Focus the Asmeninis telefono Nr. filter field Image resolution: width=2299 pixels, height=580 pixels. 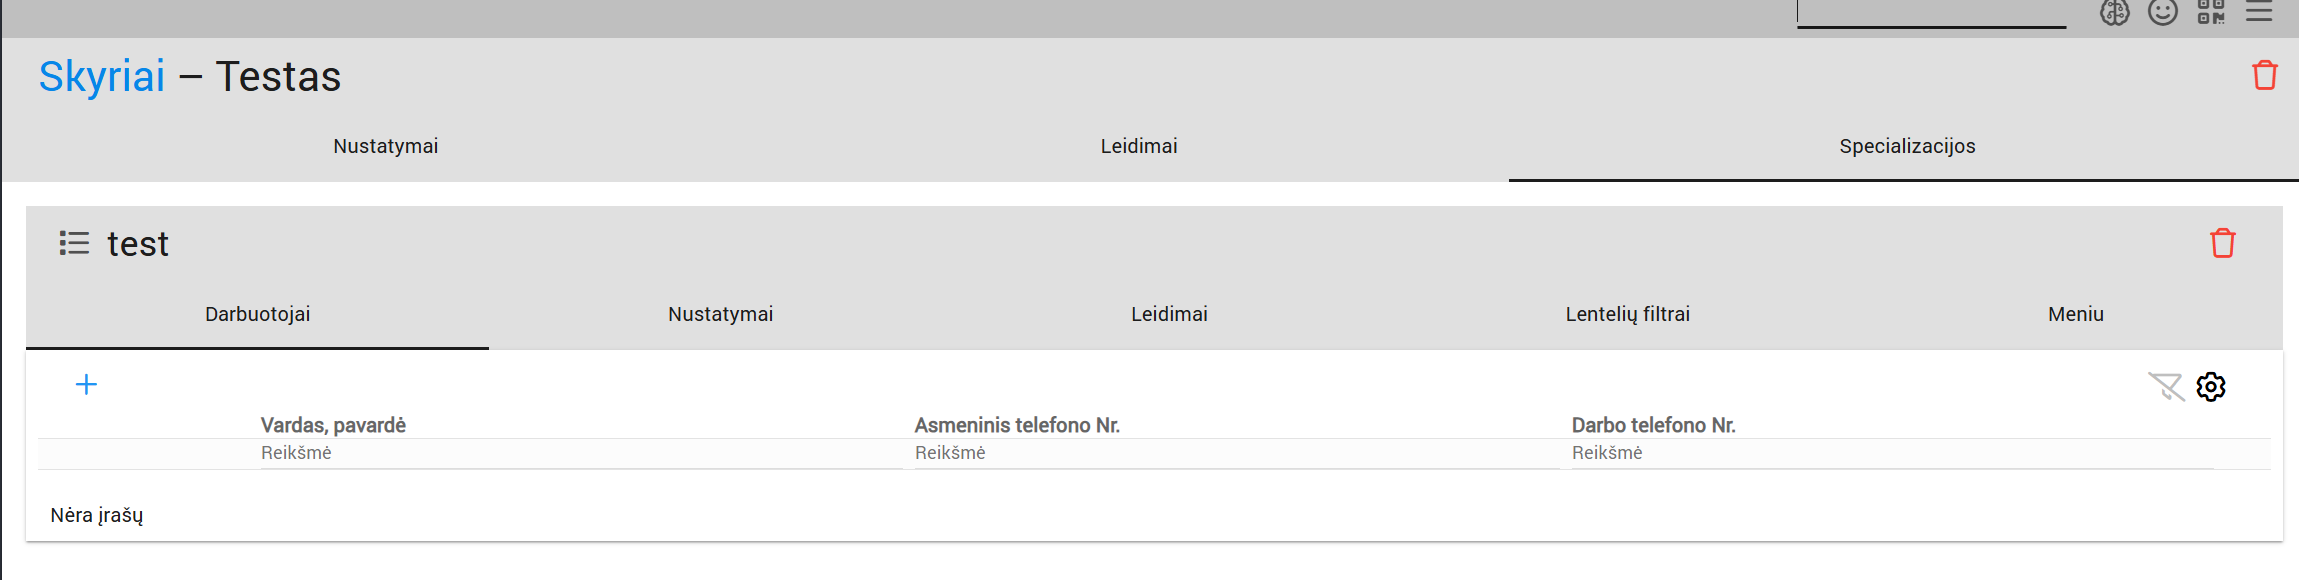click(x=1235, y=453)
